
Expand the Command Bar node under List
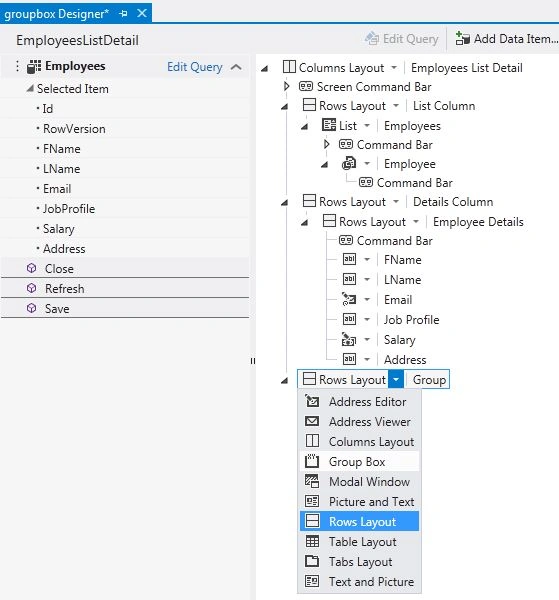(326, 145)
